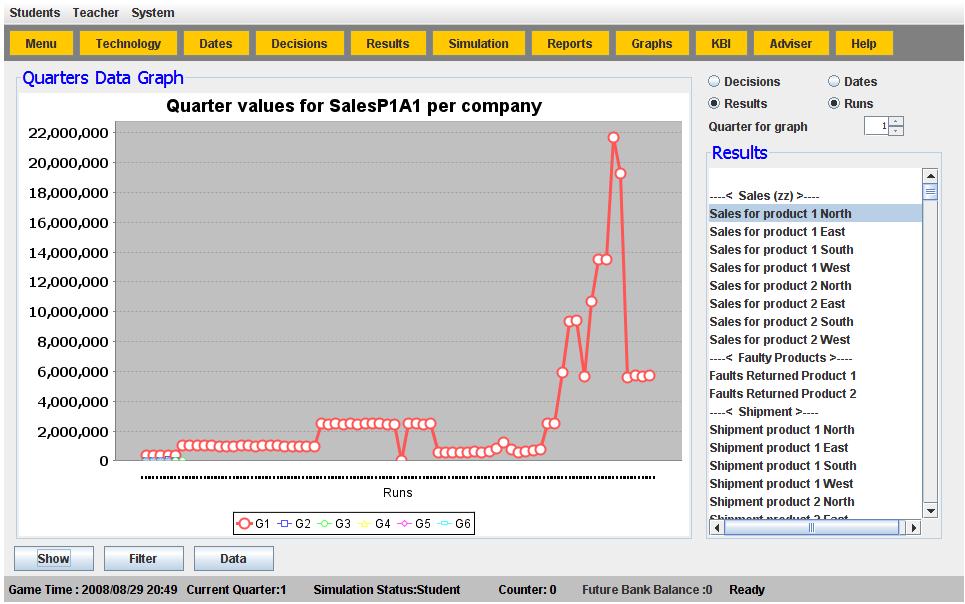Select the Decisions radio button

pos(714,82)
